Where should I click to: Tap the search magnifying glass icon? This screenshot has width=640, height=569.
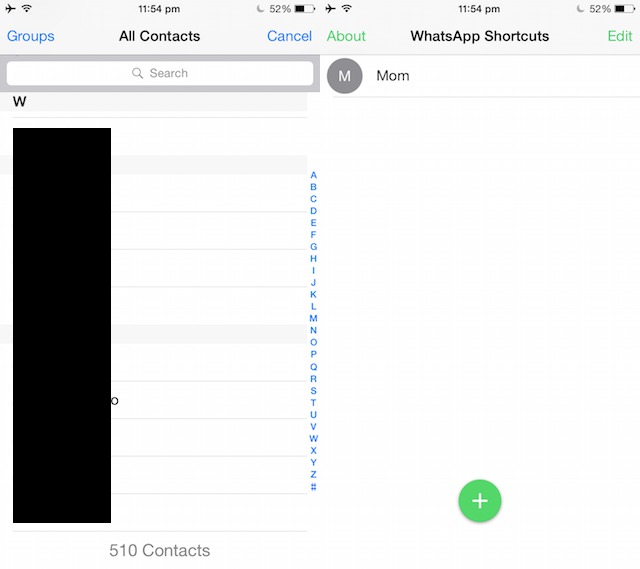[x=138, y=73]
